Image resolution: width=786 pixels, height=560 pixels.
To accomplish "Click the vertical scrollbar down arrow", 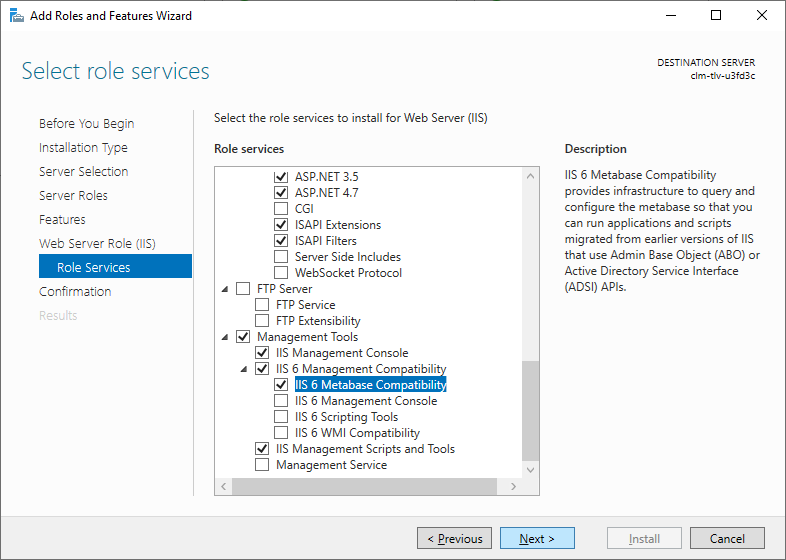I will [x=530, y=470].
